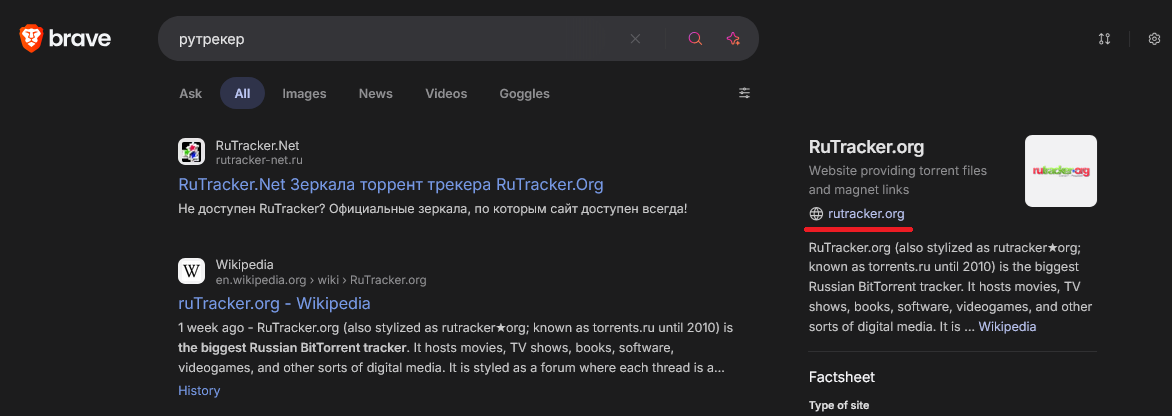1172x416 pixels.
Task: Click the globe icon beside rutracker.org
Action: (815, 214)
